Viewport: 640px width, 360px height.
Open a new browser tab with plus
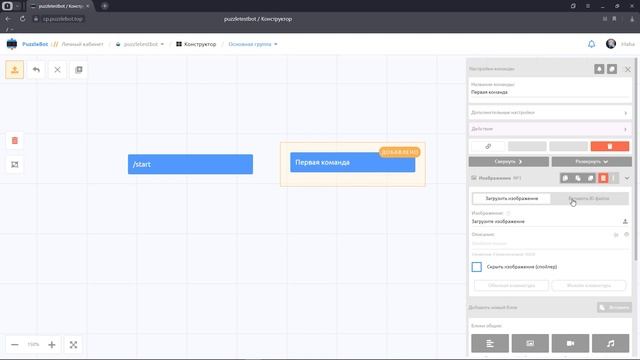[x=104, y=6]
